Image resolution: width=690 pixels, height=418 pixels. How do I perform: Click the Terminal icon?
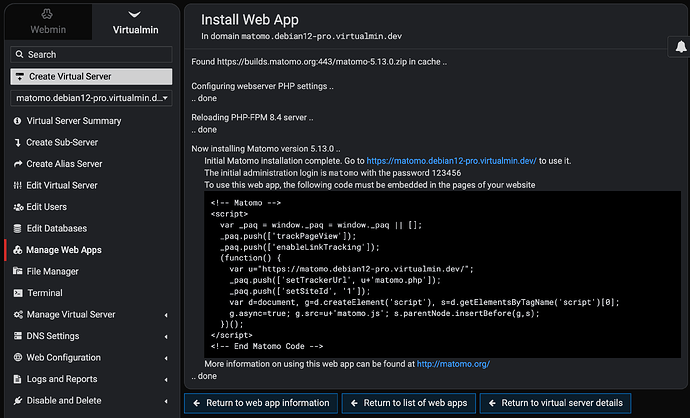(x=18, y=293)
